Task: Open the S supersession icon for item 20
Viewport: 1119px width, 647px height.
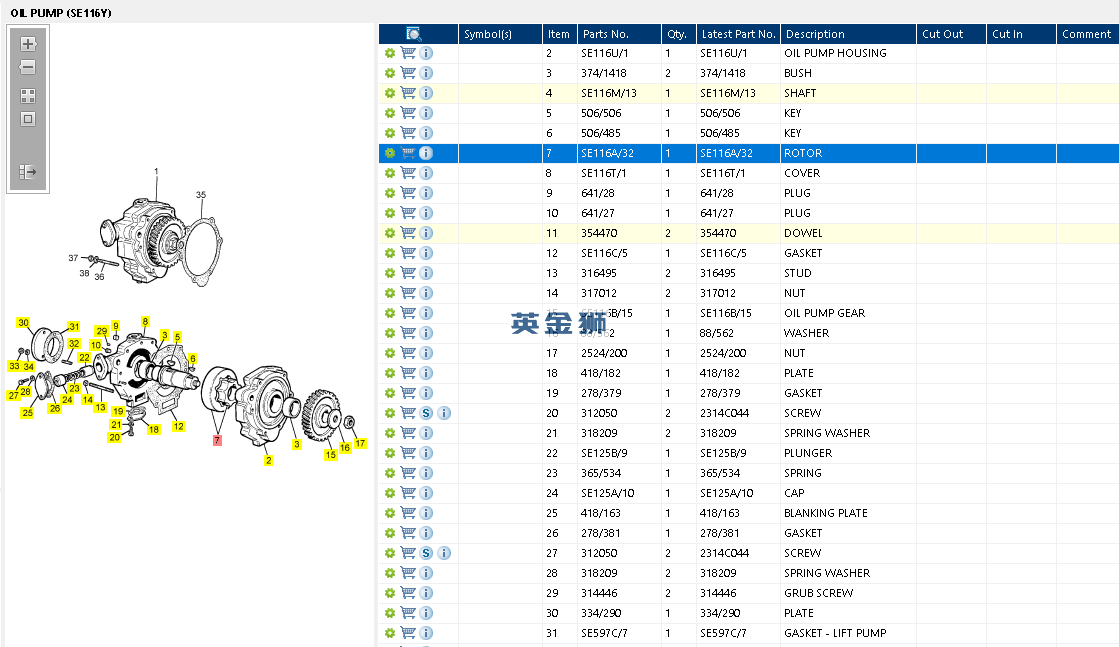Action: point(426,413)
